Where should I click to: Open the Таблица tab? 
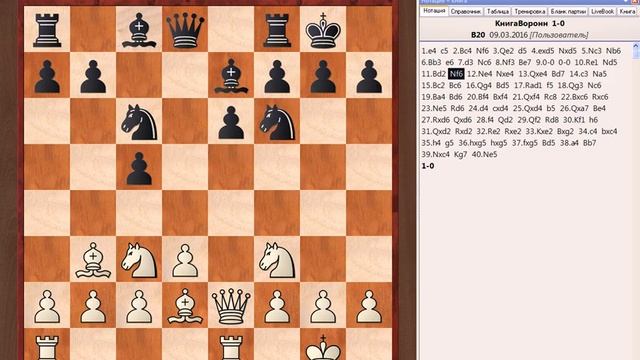point(498,11)
